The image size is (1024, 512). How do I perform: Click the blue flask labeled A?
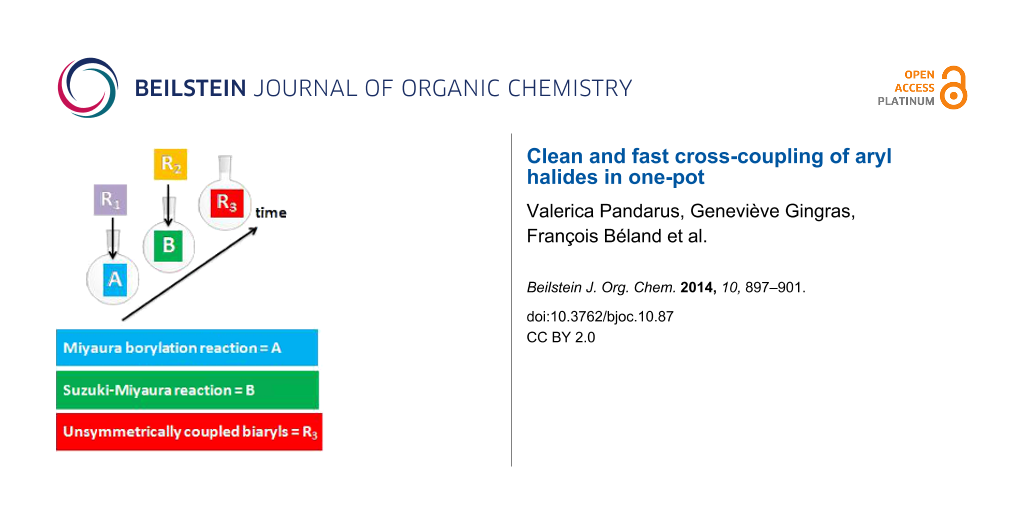pos(115,280)
